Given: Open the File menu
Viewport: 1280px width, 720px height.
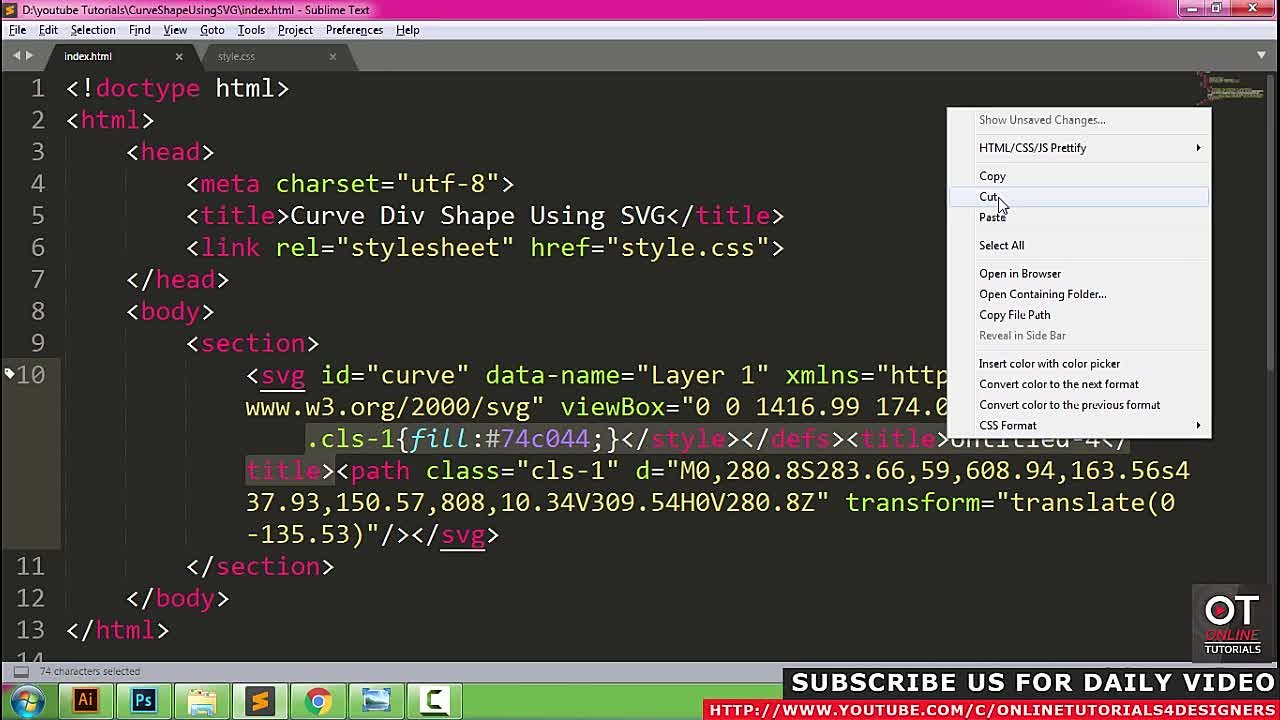Looking at the screenshot, I should point(17,30).
